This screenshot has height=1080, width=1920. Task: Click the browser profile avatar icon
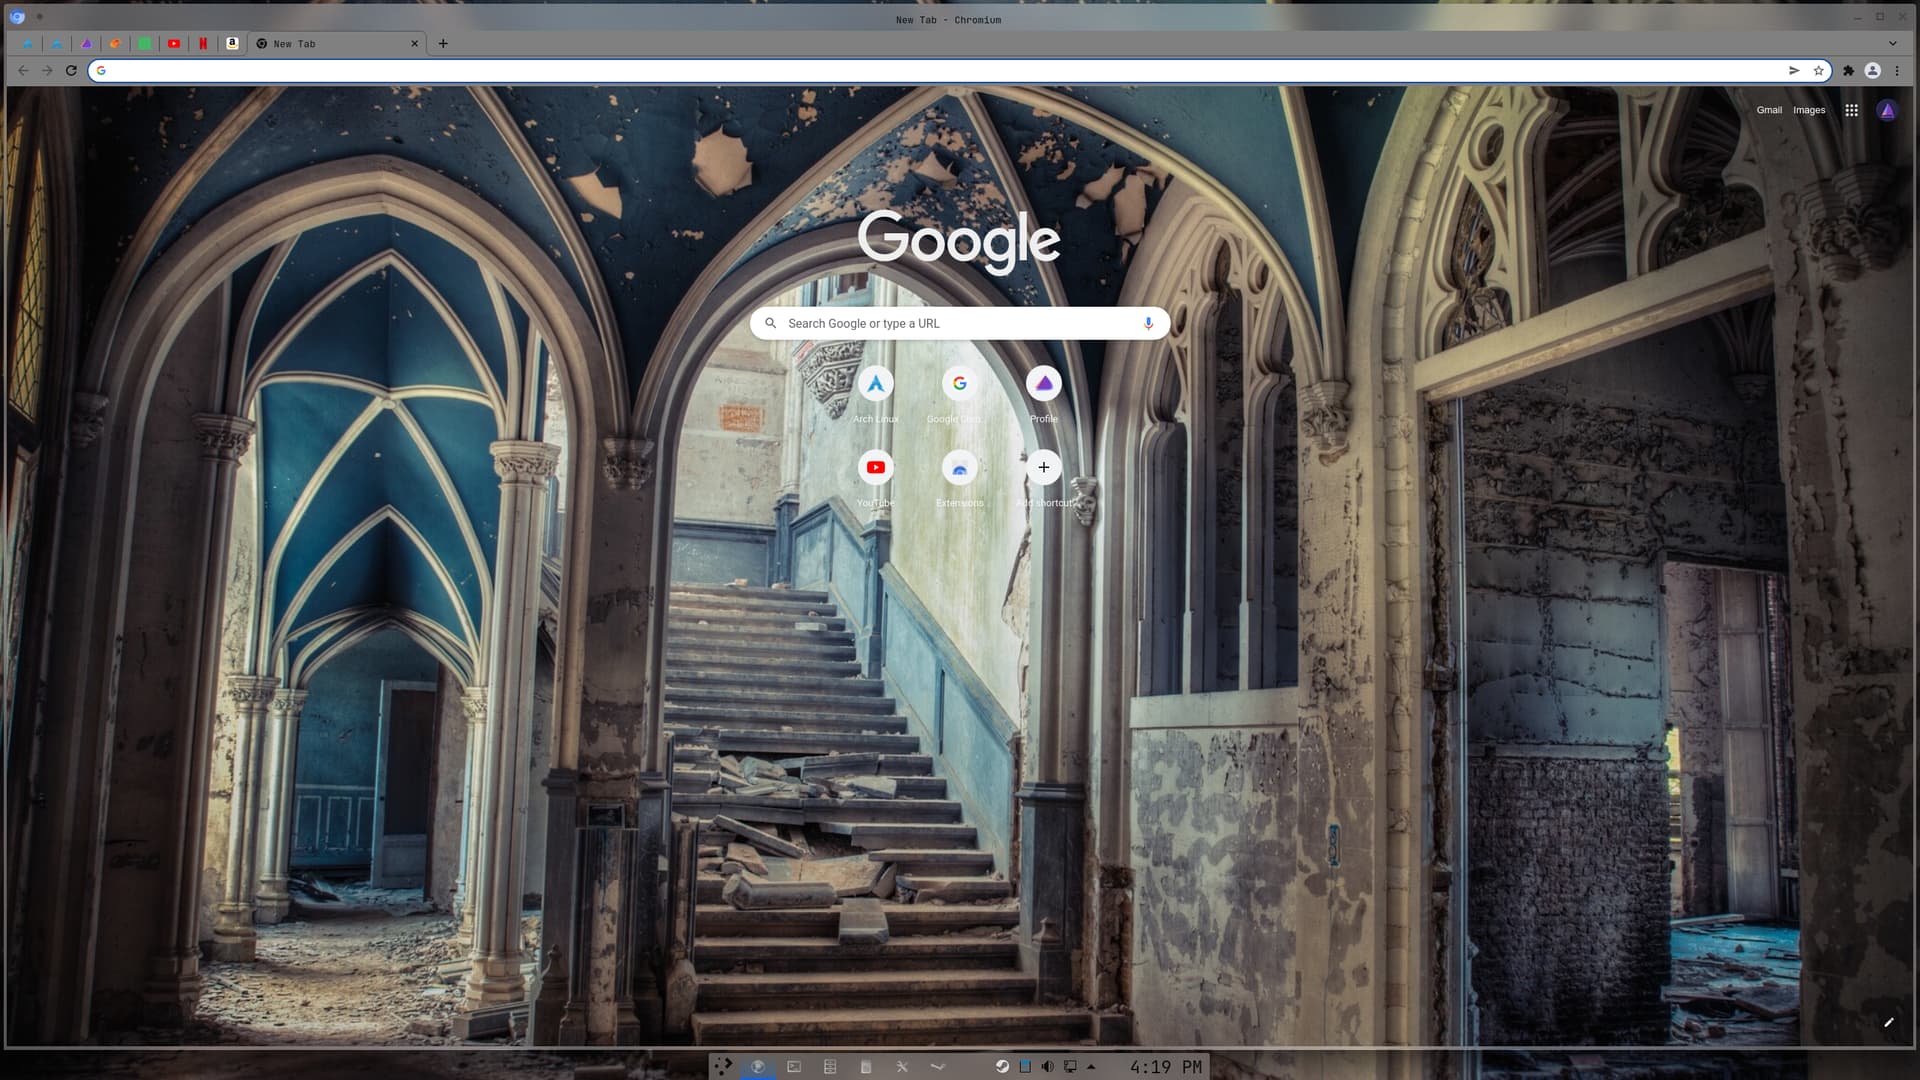[1871, 70]
